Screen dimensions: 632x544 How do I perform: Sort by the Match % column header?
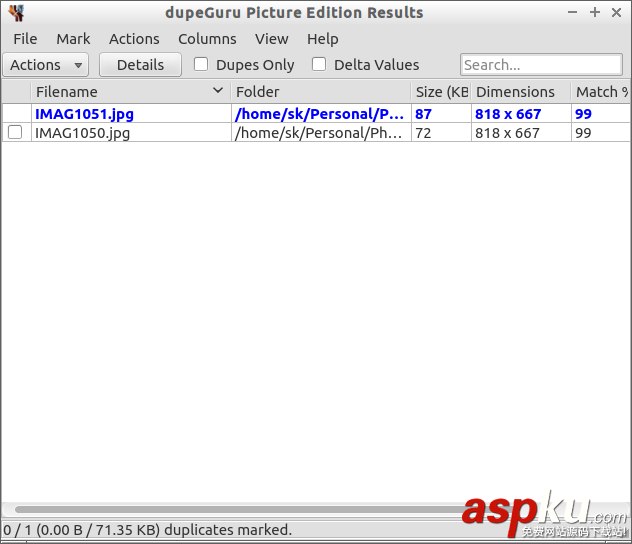[601, 92]
